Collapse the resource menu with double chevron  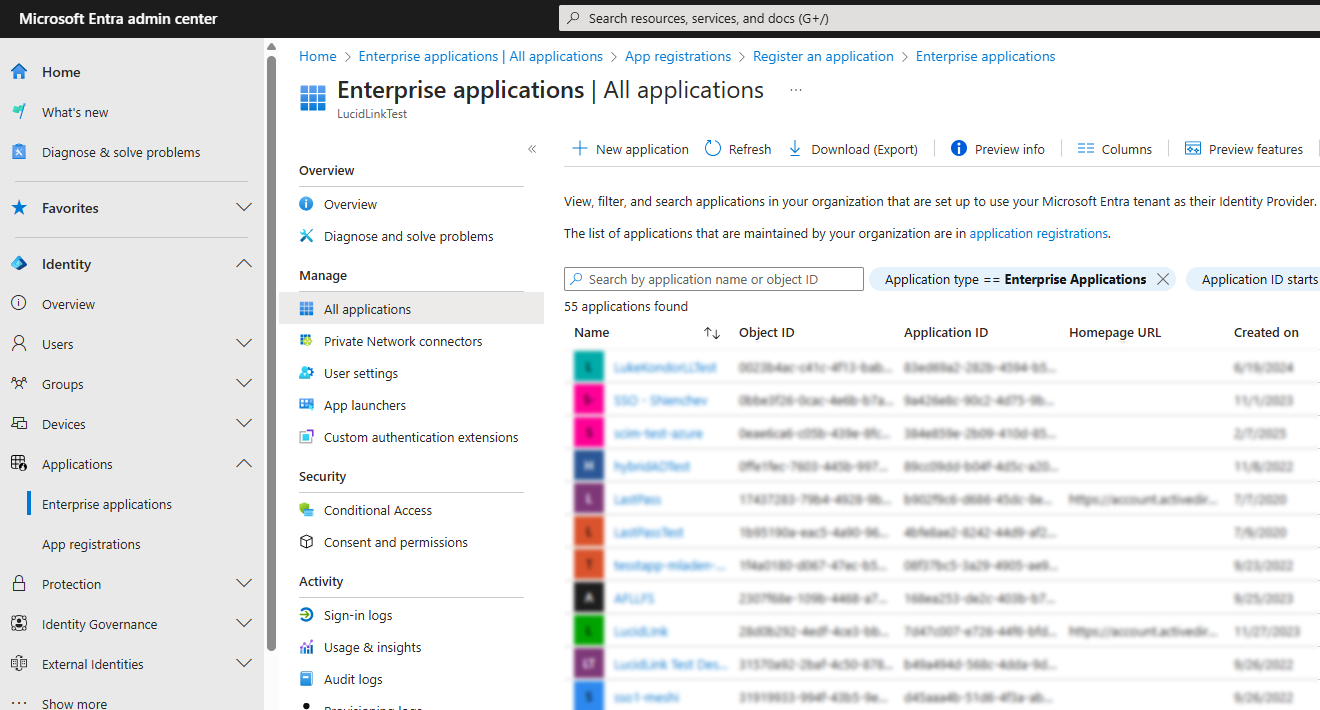[532, 149]
